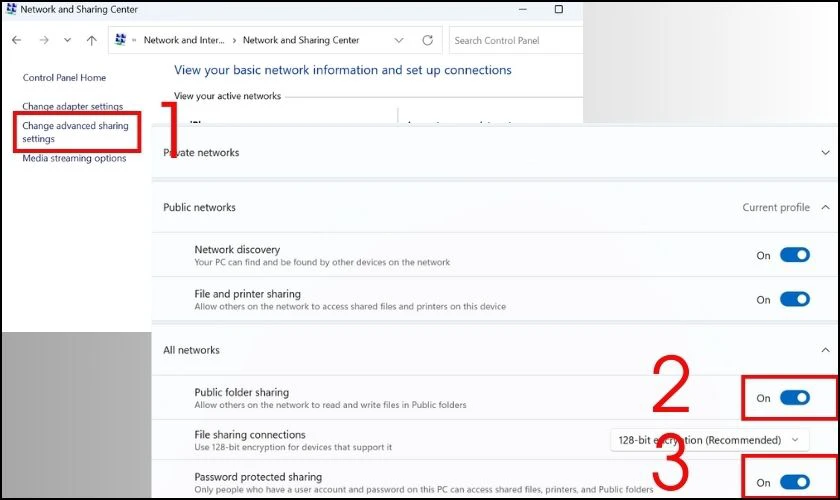The image size is (840, 500).
Task: Click the 'Network discovery' label
Action: click(x=237, y=249)
